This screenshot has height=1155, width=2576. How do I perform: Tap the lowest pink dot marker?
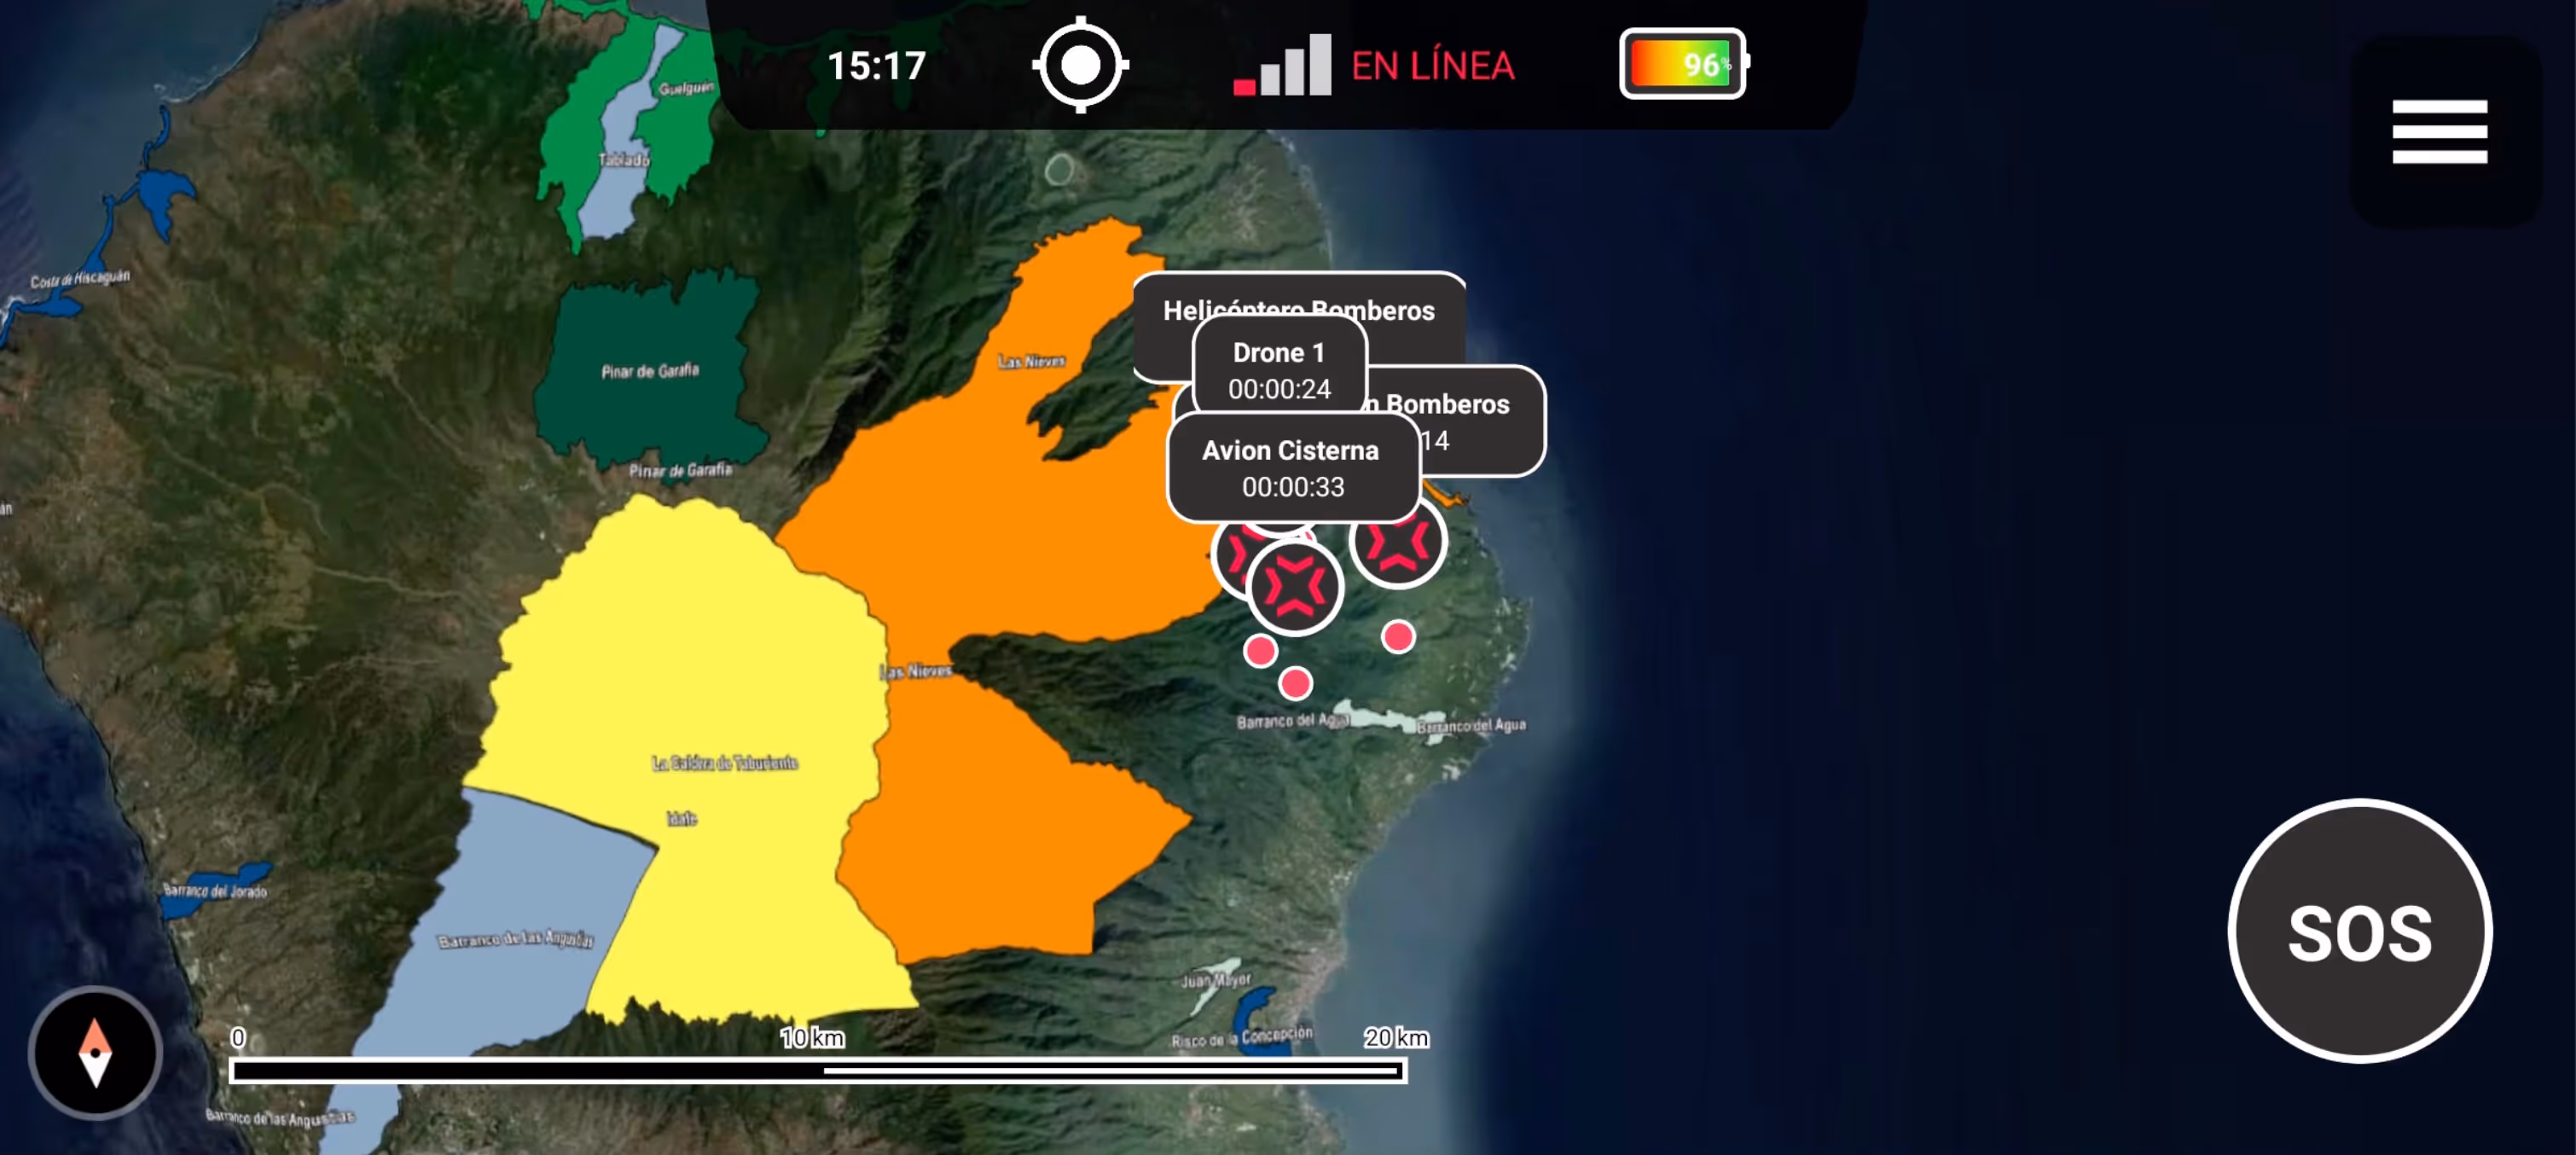1295,683
